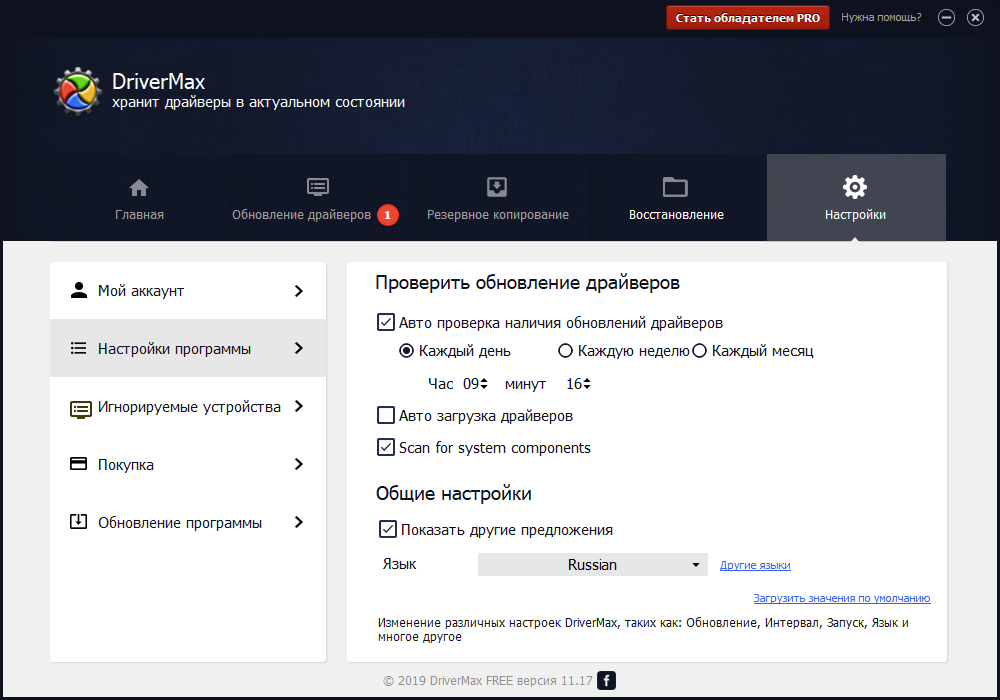The image size is (1000, 700).
Task: Click the footer version text 11.17
Action: pyautogui.click(x=577, y=680)
